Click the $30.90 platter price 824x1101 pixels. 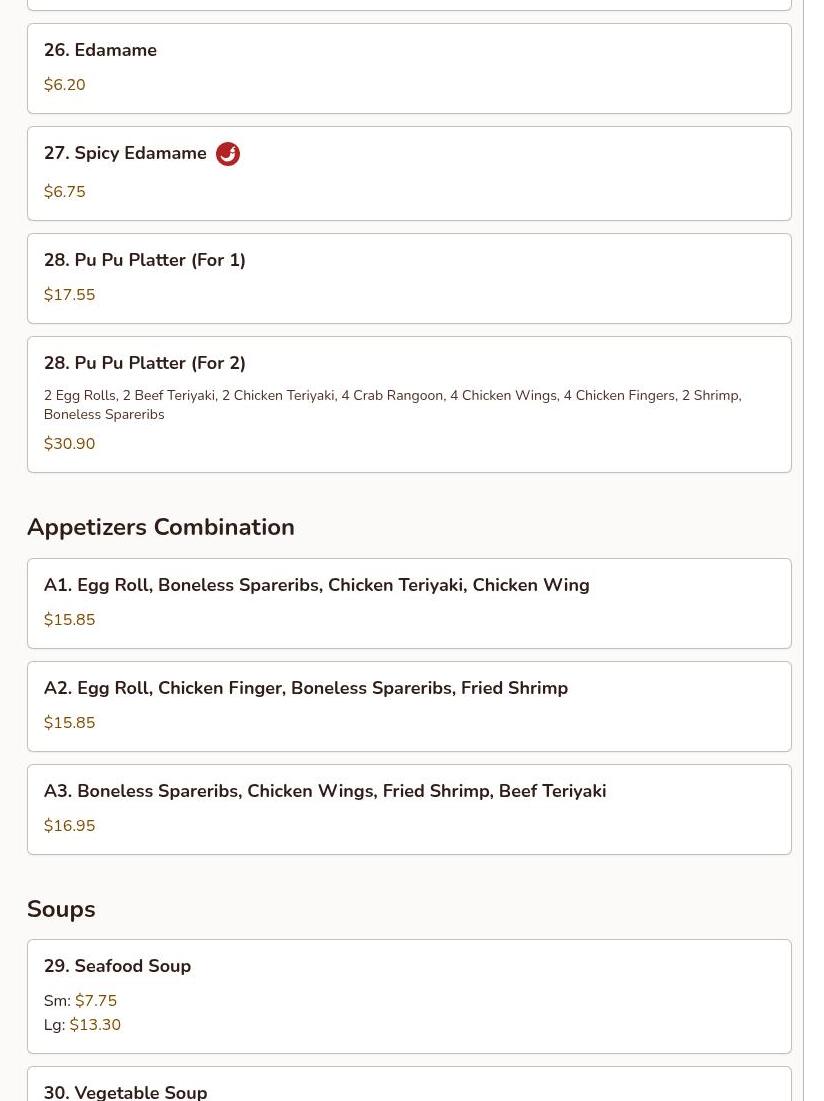click(69, 443)
